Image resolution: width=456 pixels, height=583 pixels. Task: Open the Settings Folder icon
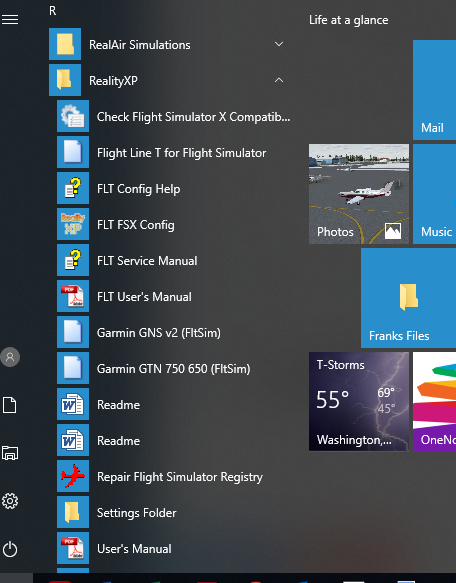point(73,512)
